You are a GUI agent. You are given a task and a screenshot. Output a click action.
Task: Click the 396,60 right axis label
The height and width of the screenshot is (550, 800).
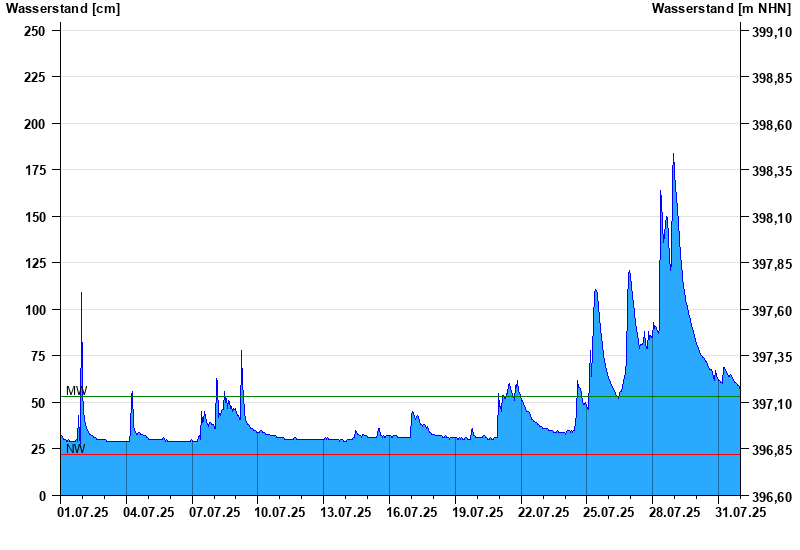(772, 496)
